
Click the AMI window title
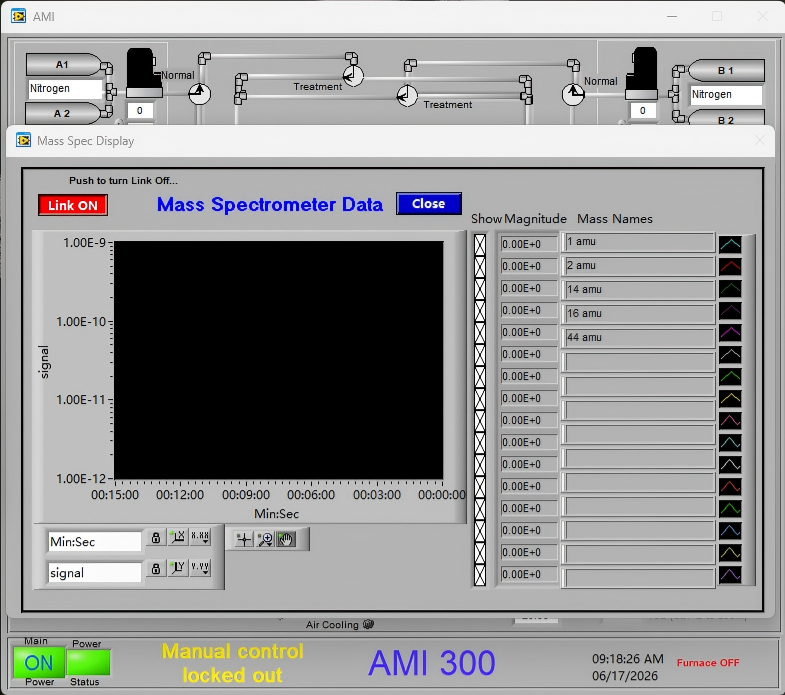[44, 17]
